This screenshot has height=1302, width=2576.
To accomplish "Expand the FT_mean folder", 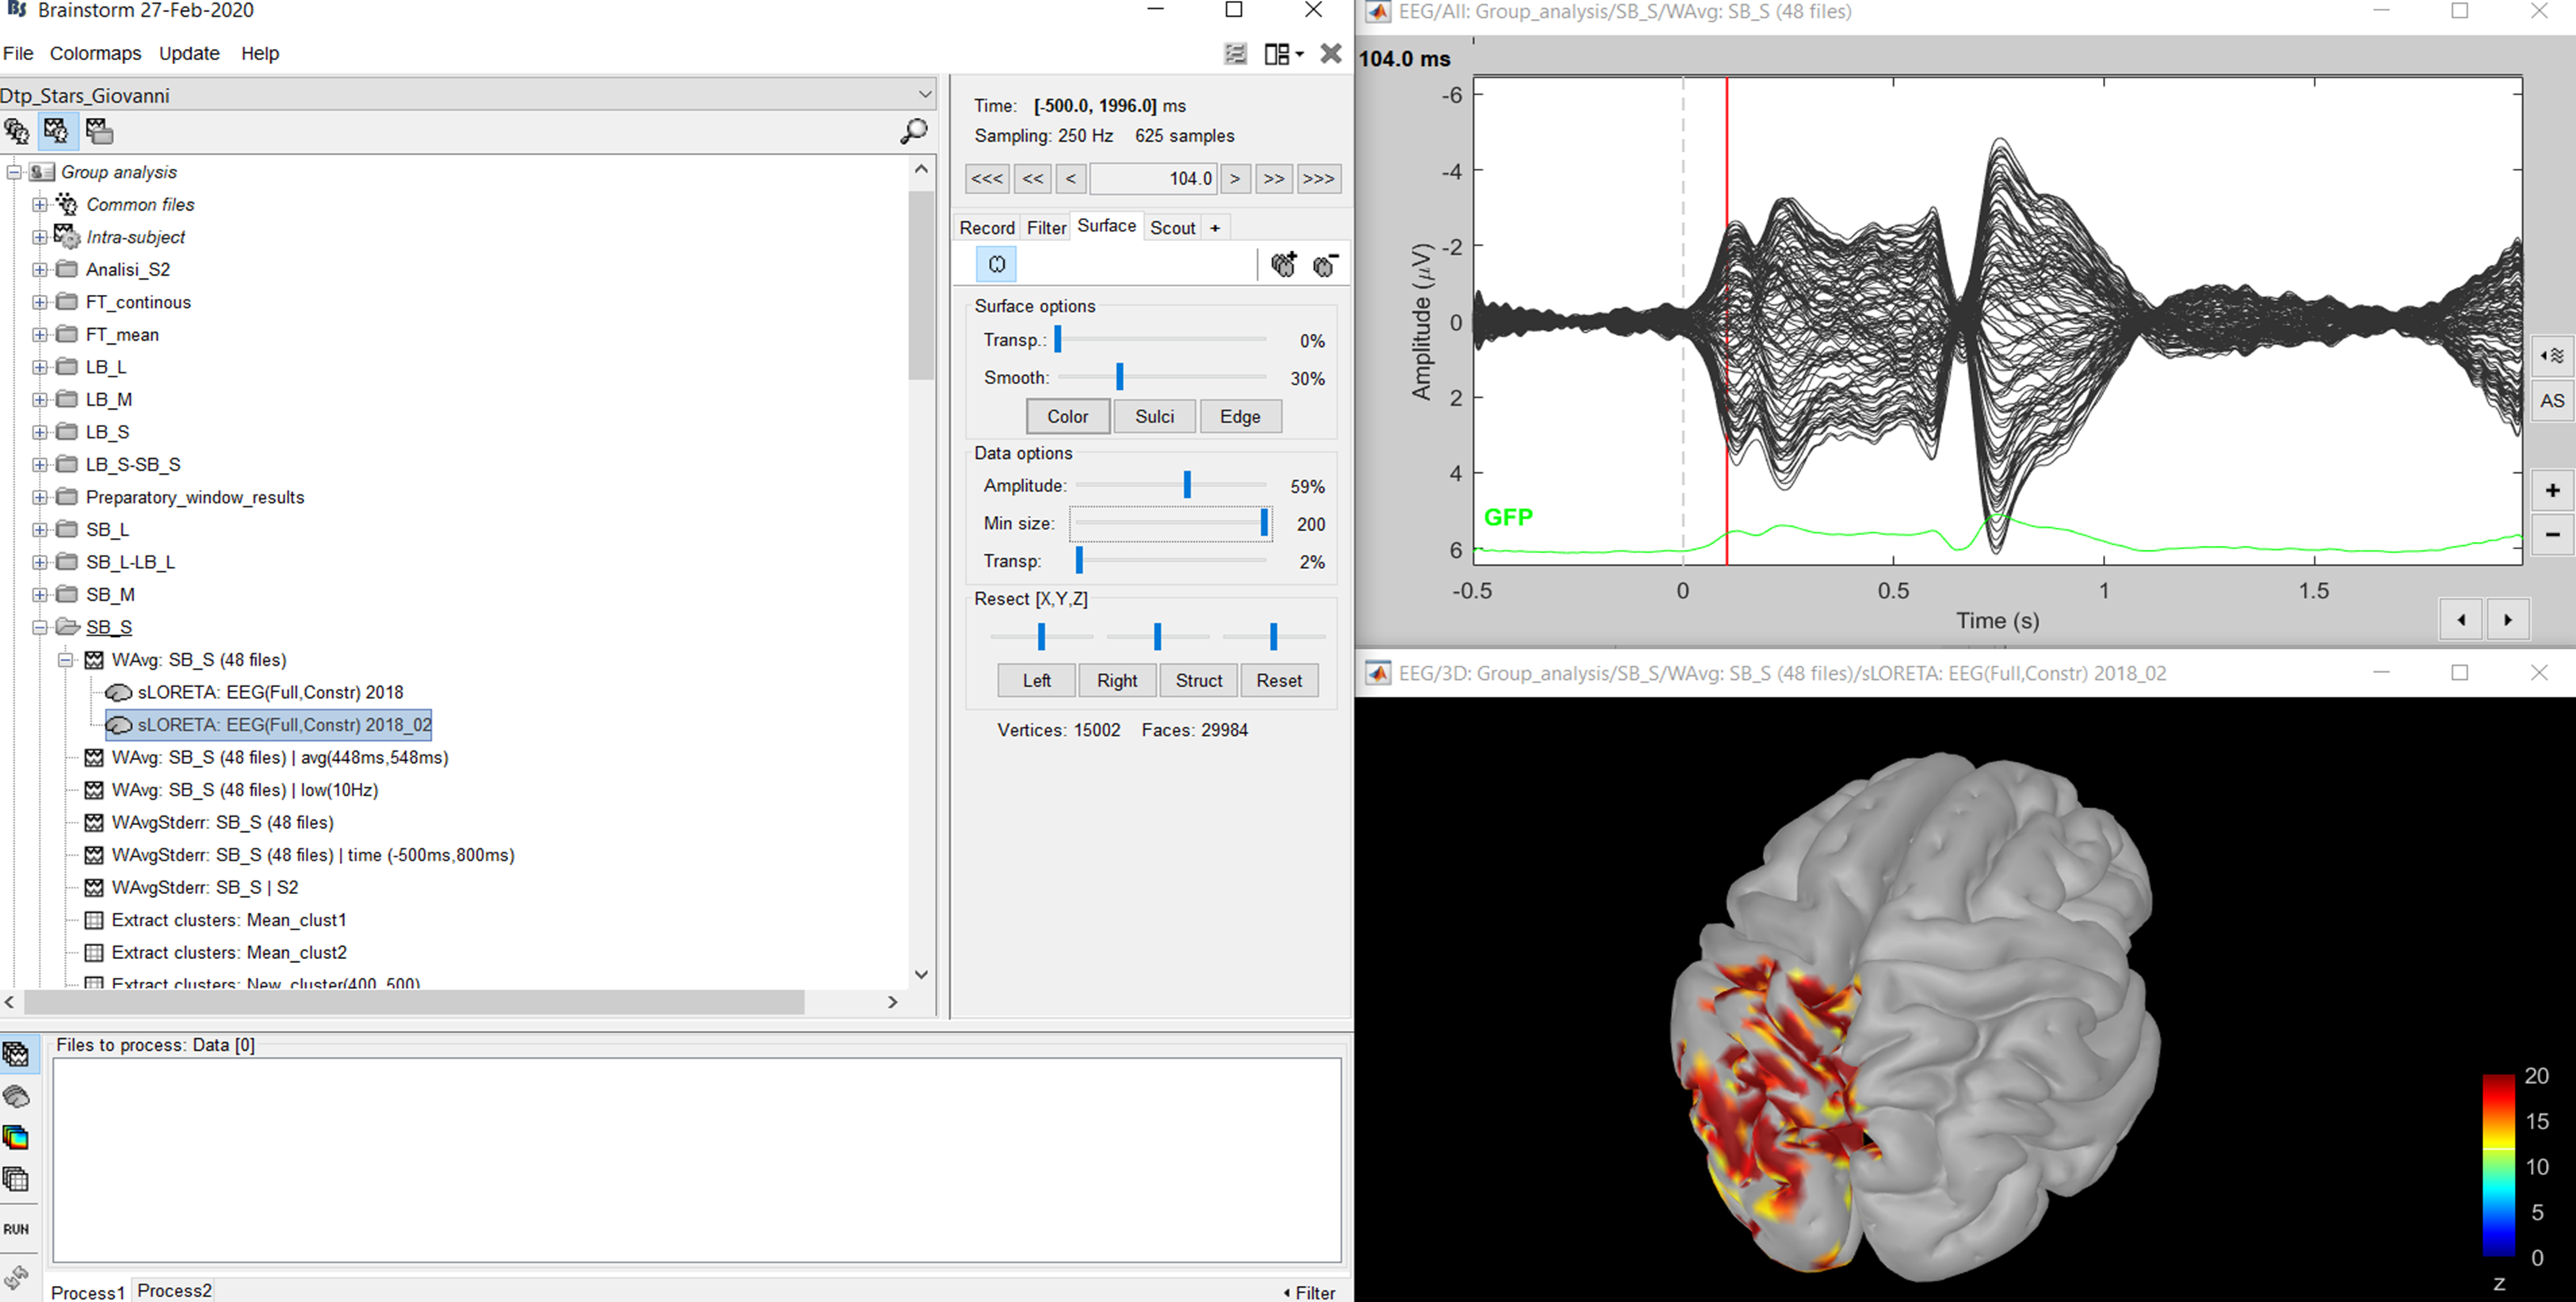I will 40,335.
